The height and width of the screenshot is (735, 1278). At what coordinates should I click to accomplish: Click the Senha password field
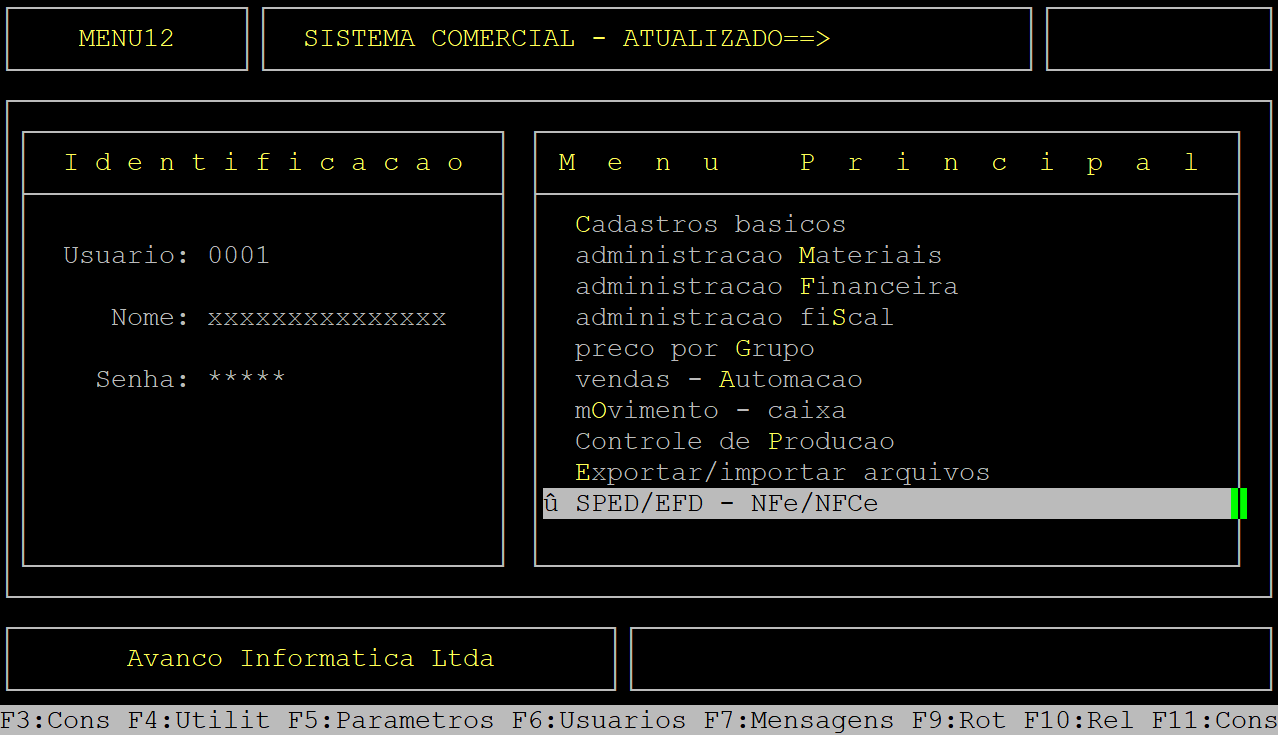pos(247,379)
